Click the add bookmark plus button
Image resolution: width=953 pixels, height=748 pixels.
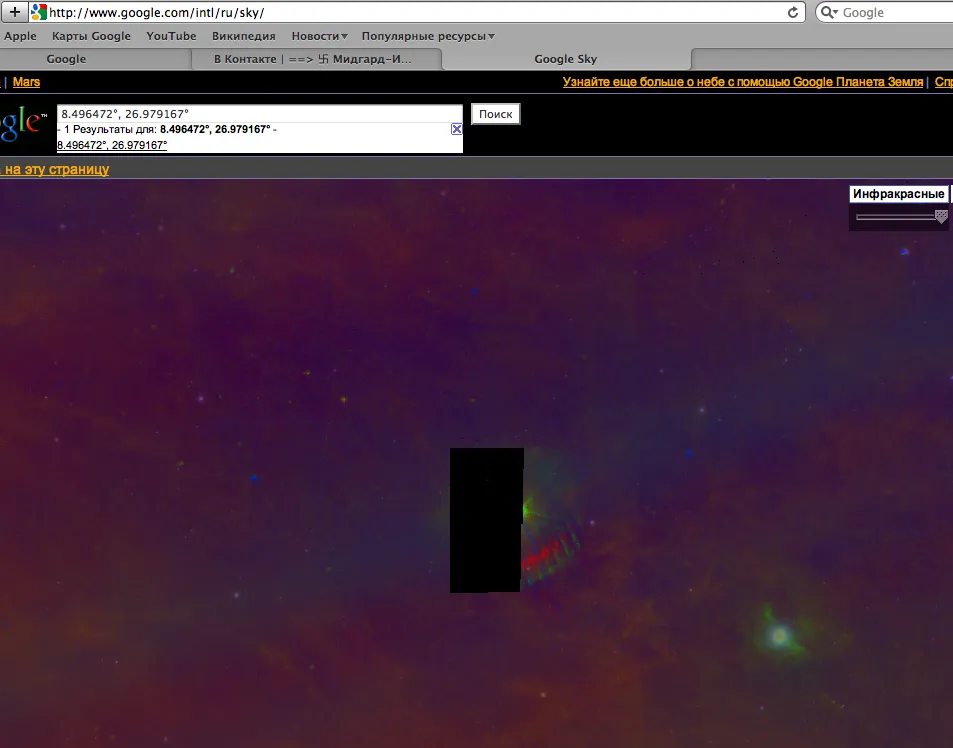14,13
